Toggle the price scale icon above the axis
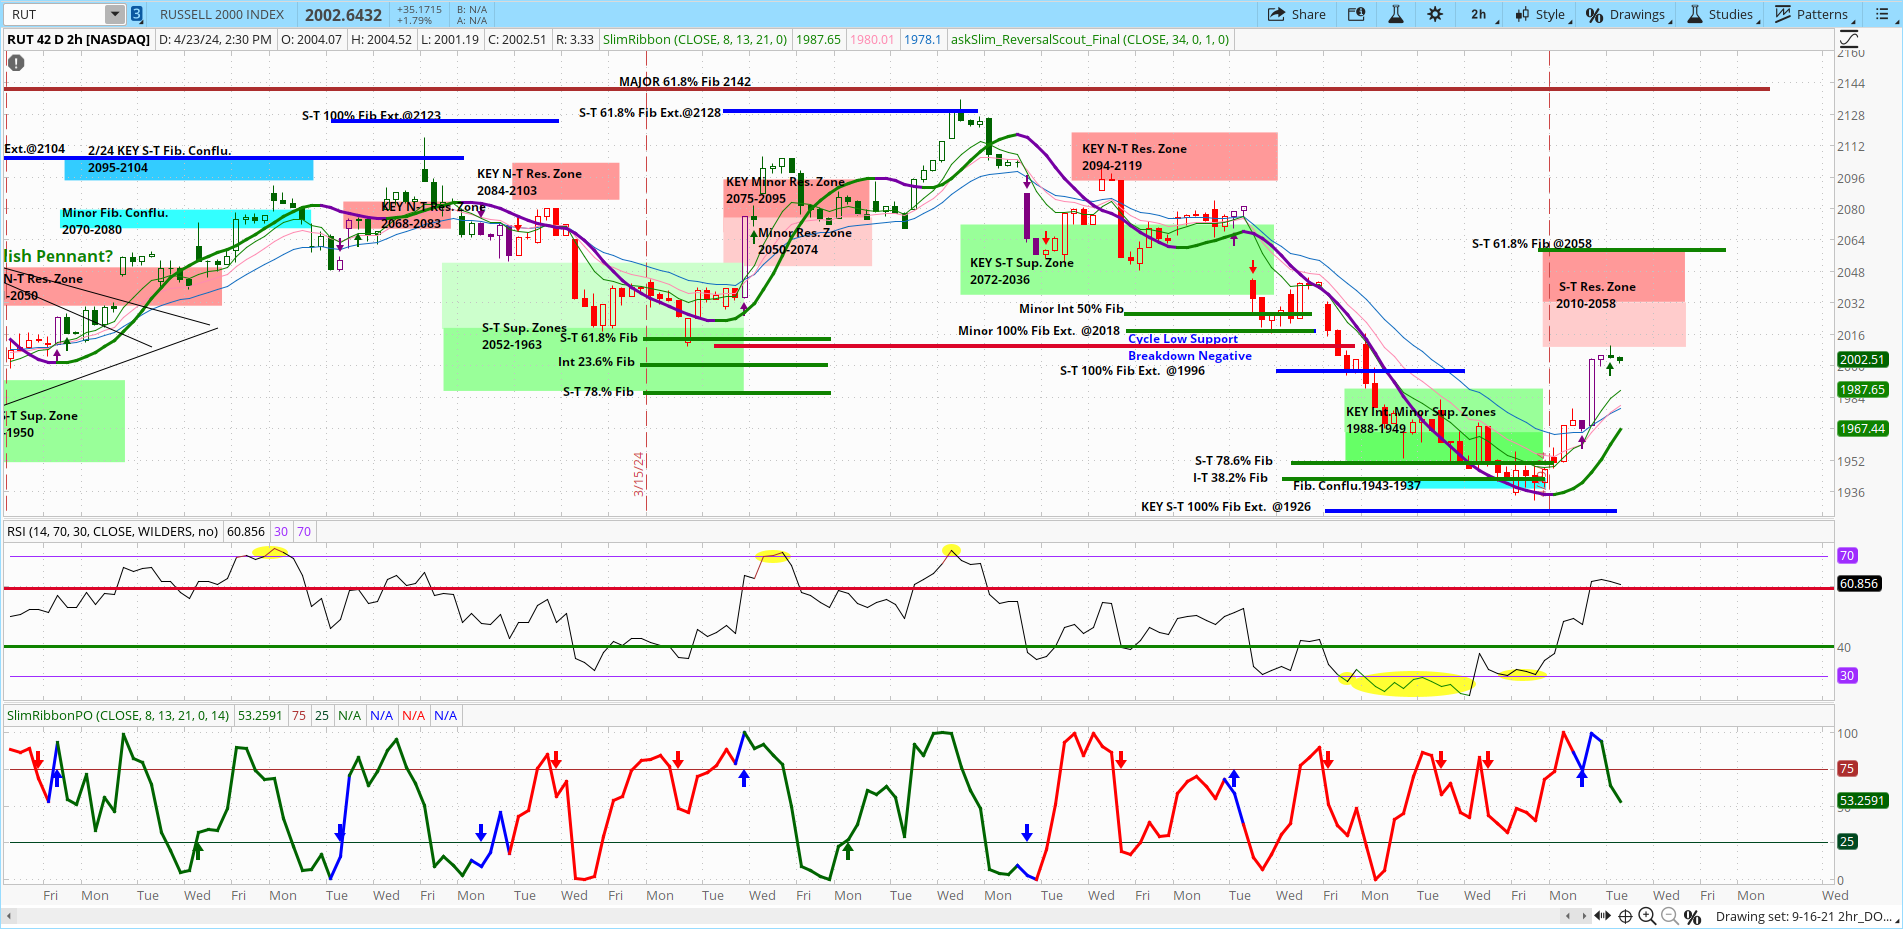 pos(1848,38)
